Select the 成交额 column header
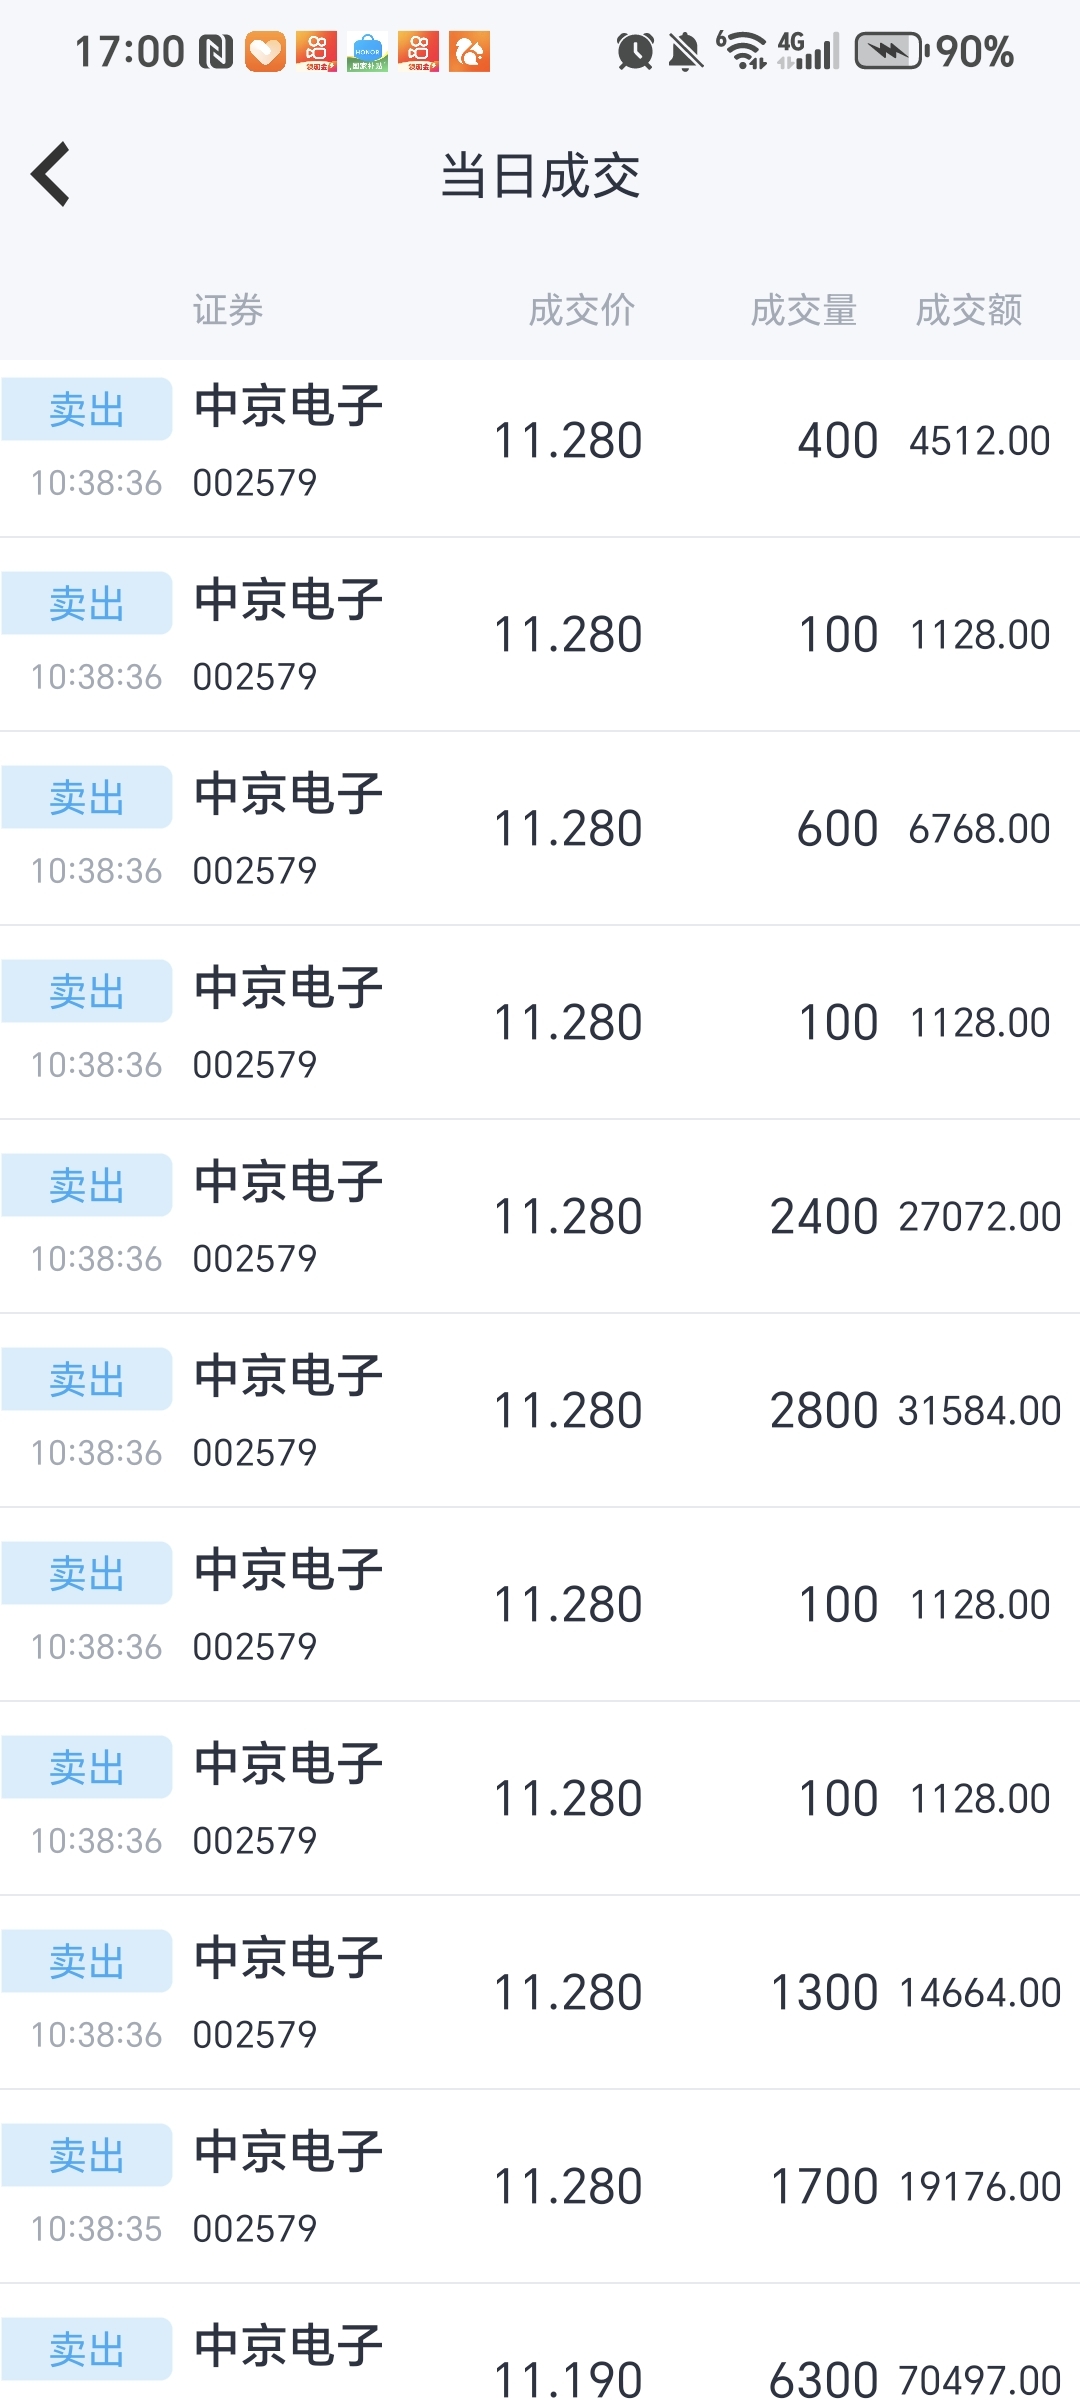 click(x=968, y=310)
